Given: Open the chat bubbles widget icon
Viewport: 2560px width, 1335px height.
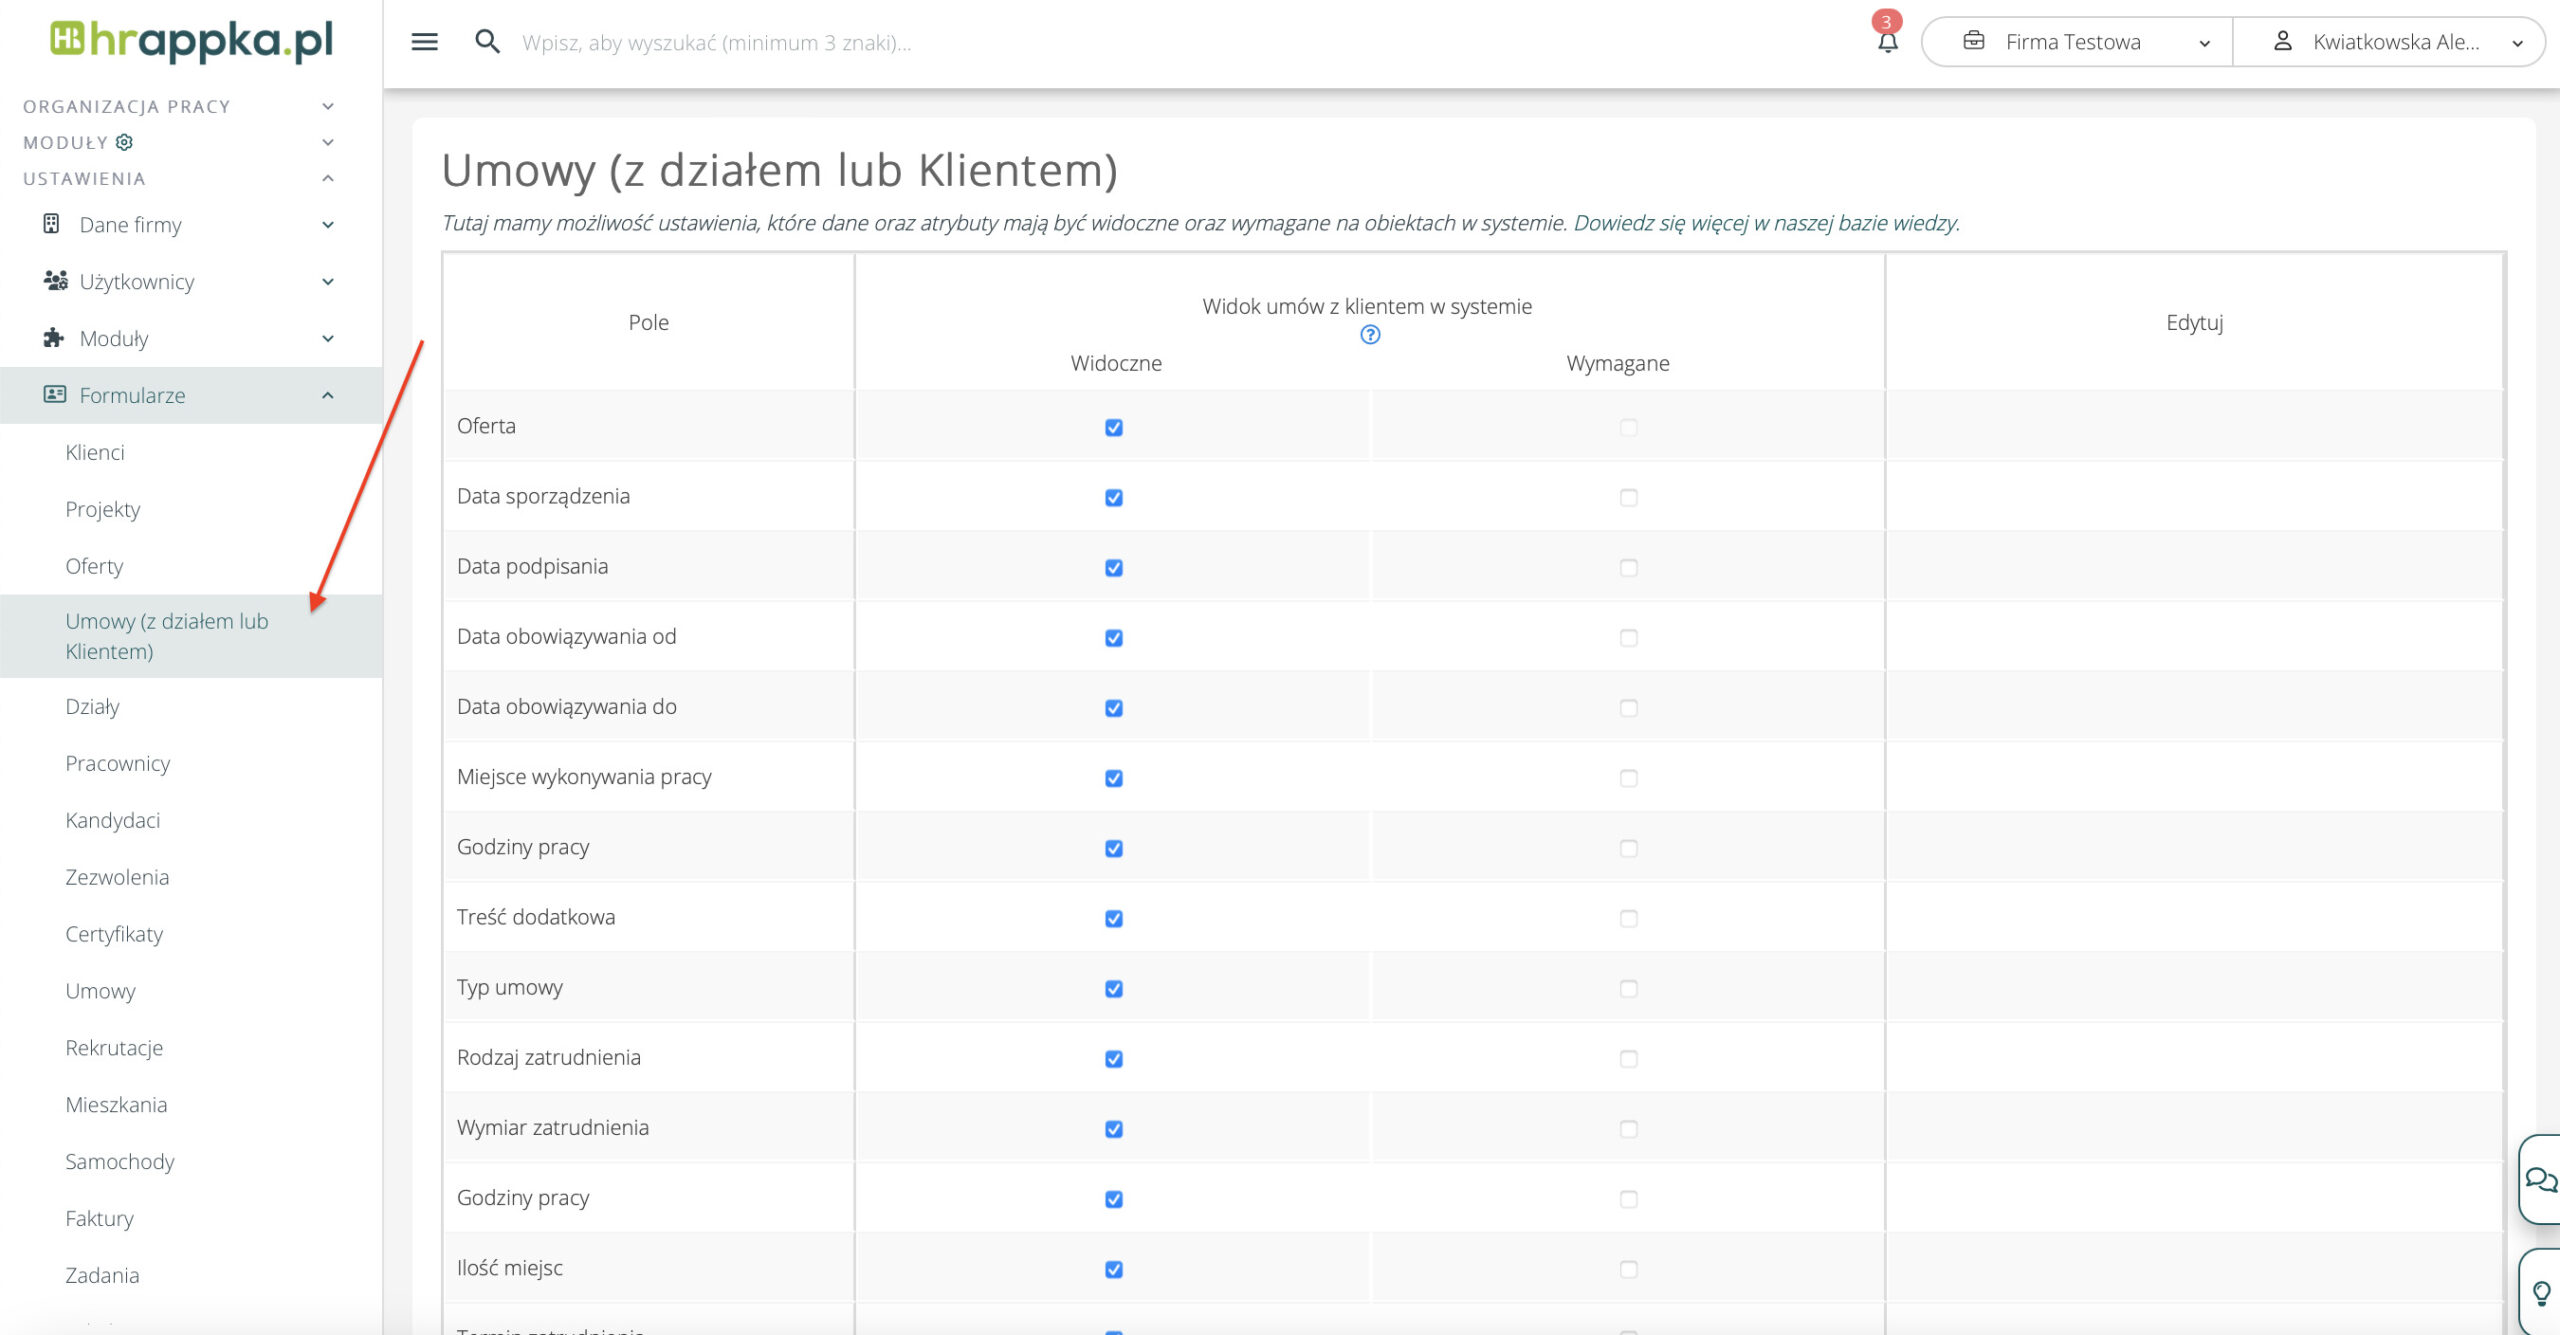Looking at the screenshot, I should [2540, 1179].
